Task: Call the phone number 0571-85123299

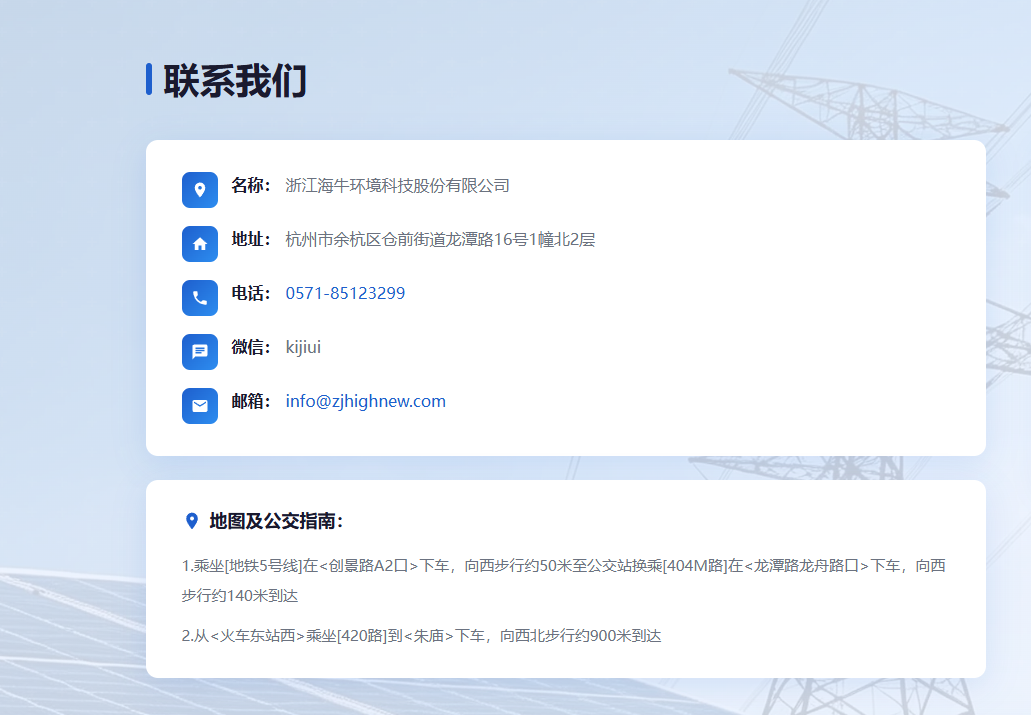Action: (345, 293)
